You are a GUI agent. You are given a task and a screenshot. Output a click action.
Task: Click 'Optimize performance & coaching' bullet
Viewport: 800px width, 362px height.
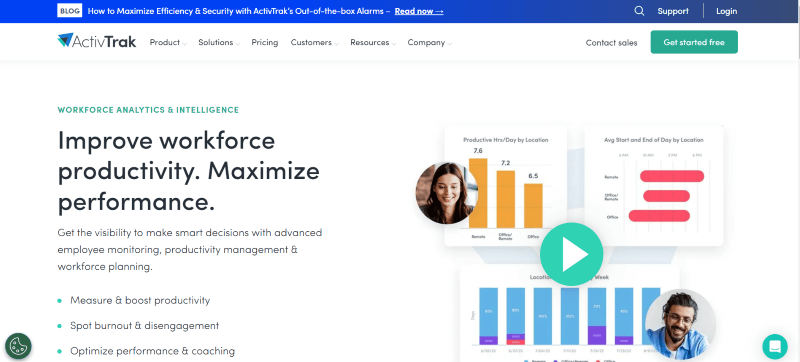tap(153, 351)
